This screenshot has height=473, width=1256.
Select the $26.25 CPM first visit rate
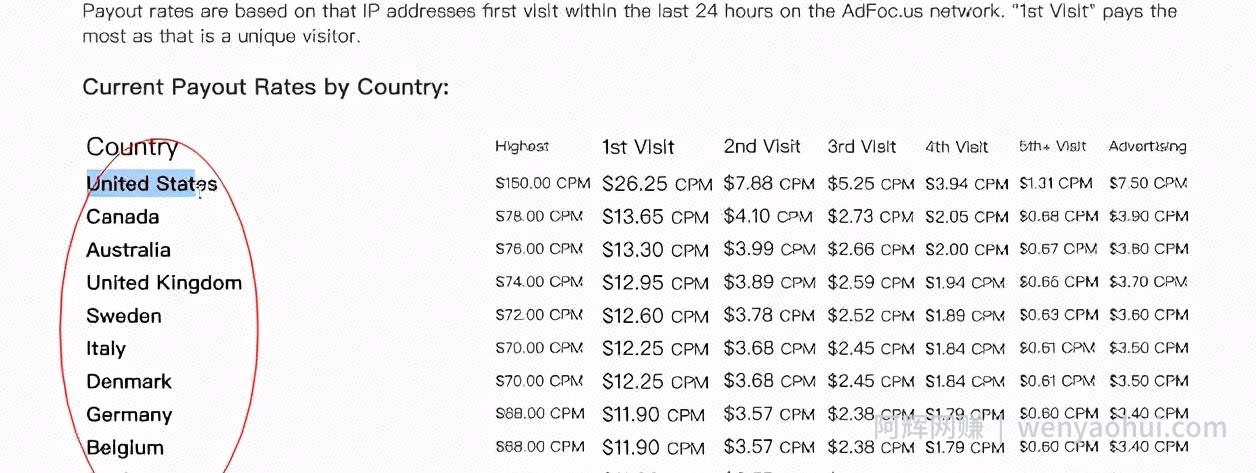pyautogui.click(x=656, y=184)
